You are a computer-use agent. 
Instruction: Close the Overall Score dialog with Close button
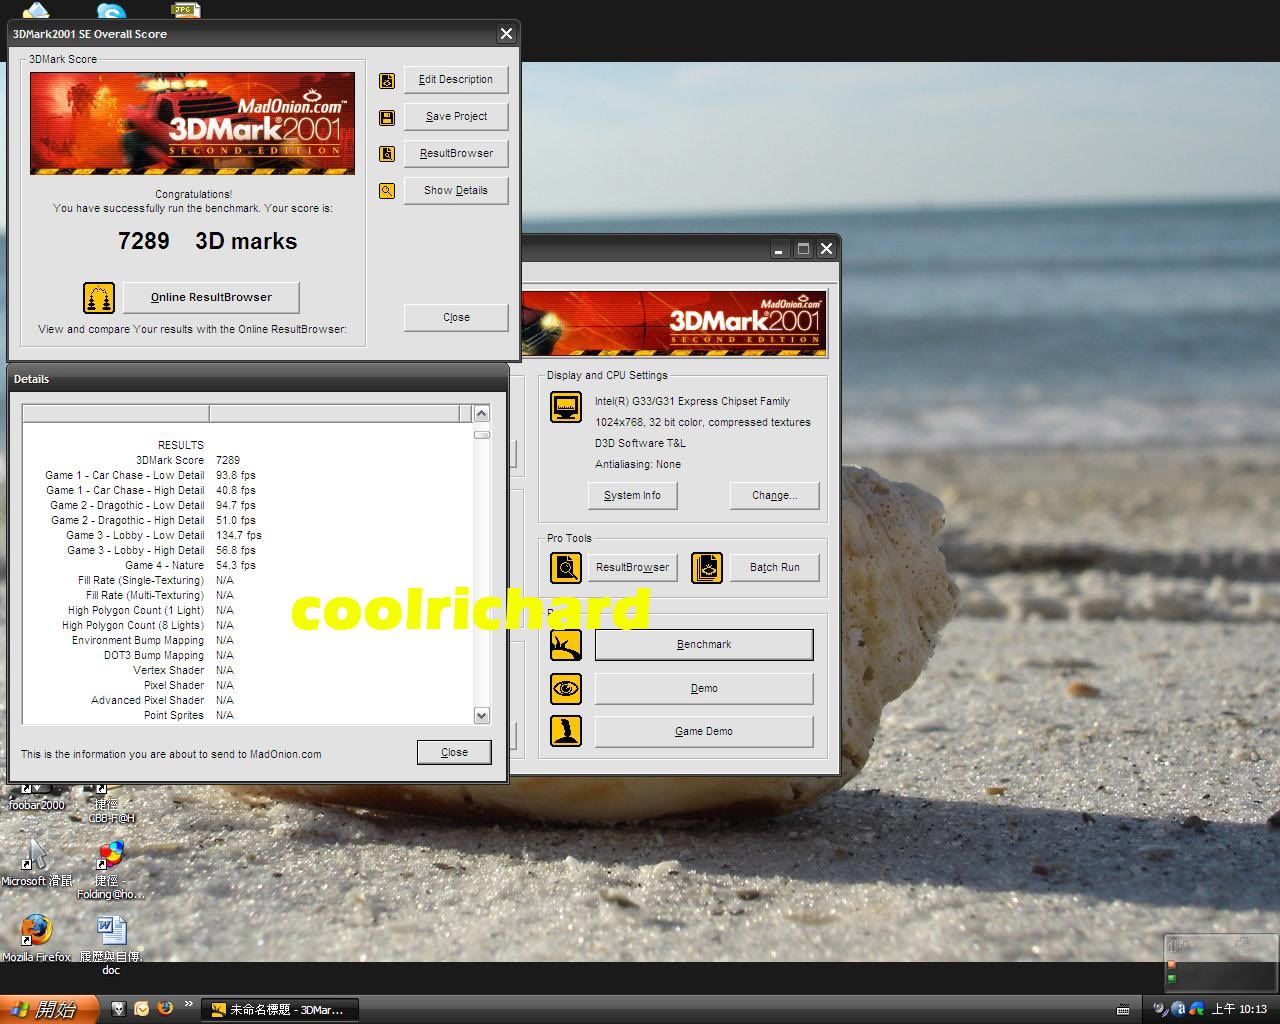[x=456, y=318]
